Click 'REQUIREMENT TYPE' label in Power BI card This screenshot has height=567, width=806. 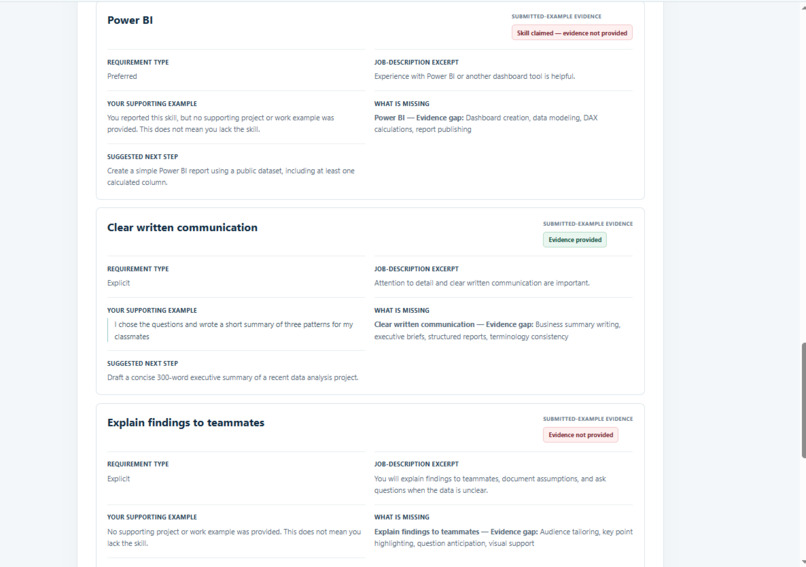[x=138, y=62]
